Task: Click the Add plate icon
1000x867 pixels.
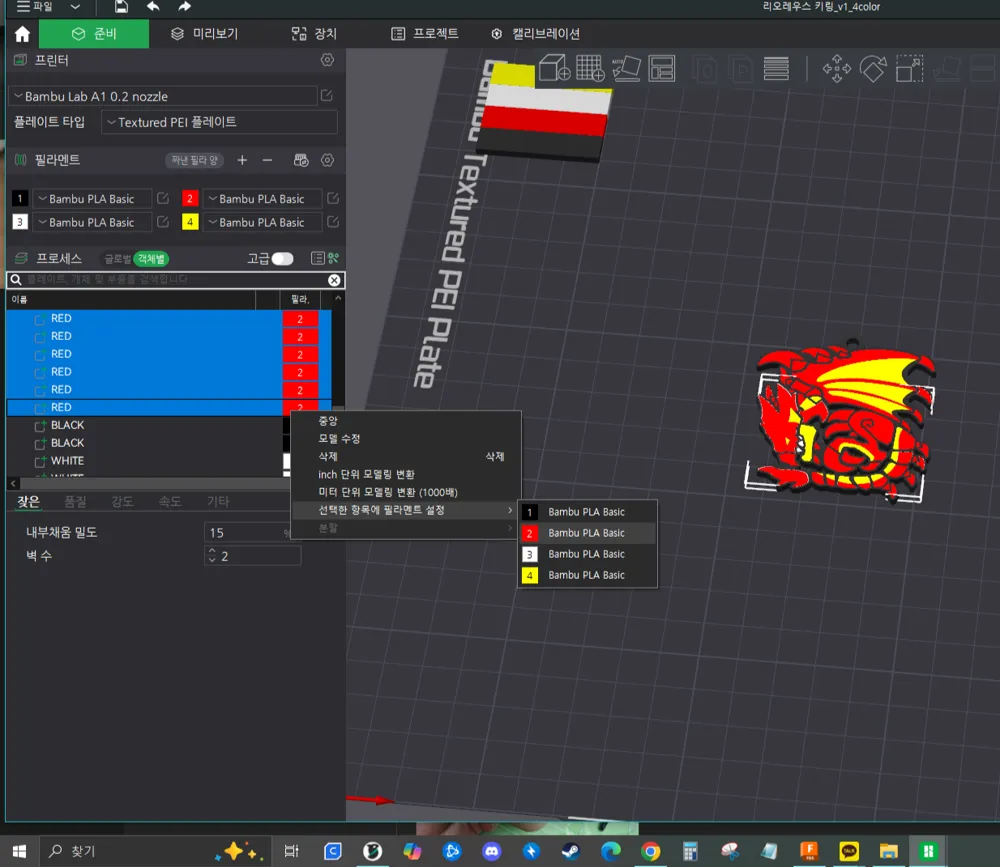Action: coord(590,68)
